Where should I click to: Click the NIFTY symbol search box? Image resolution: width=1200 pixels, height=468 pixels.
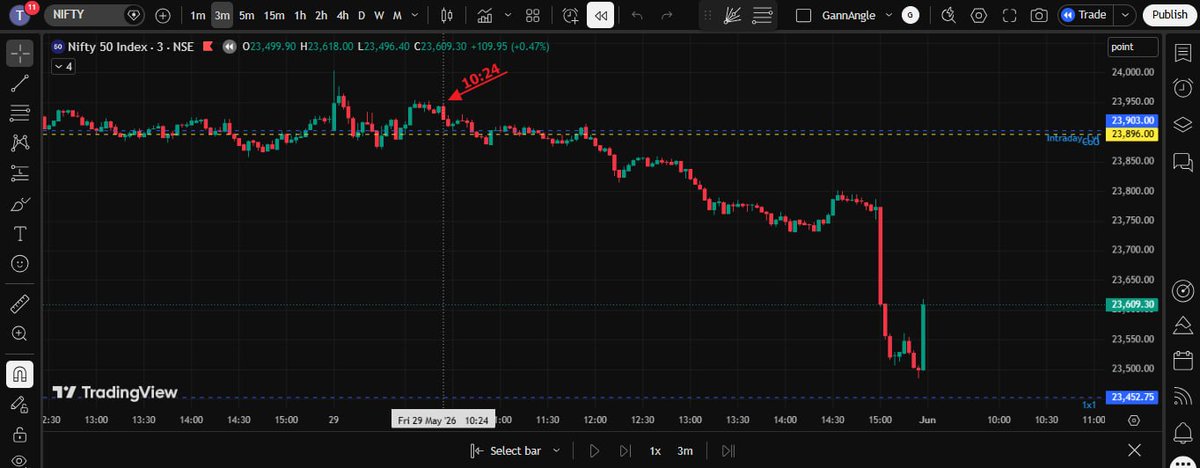pyautogui.click(x=96, y=15)
